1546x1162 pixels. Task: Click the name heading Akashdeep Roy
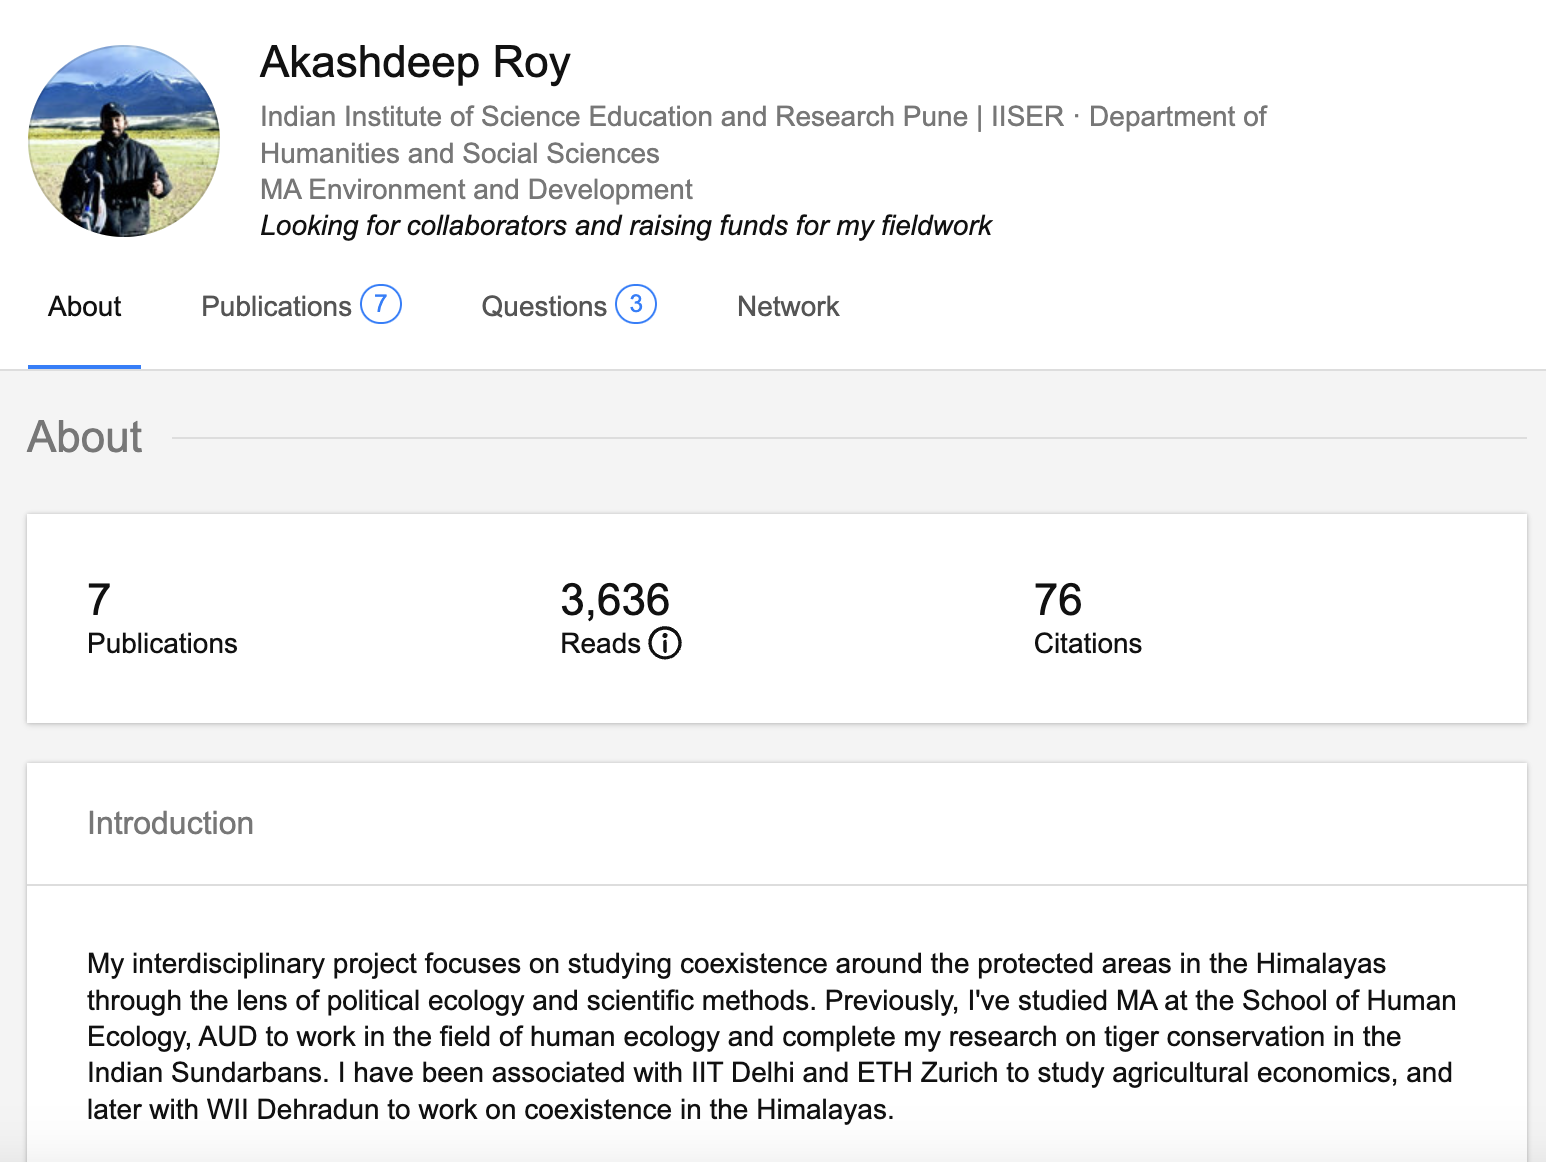click(x=415, y=62)
